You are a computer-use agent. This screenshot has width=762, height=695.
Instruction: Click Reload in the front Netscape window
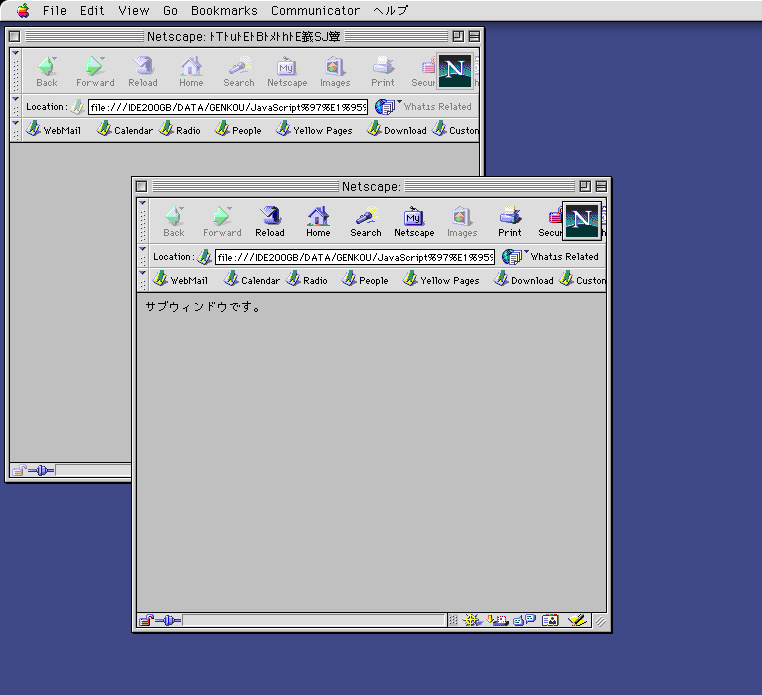[x=269, y=221]
